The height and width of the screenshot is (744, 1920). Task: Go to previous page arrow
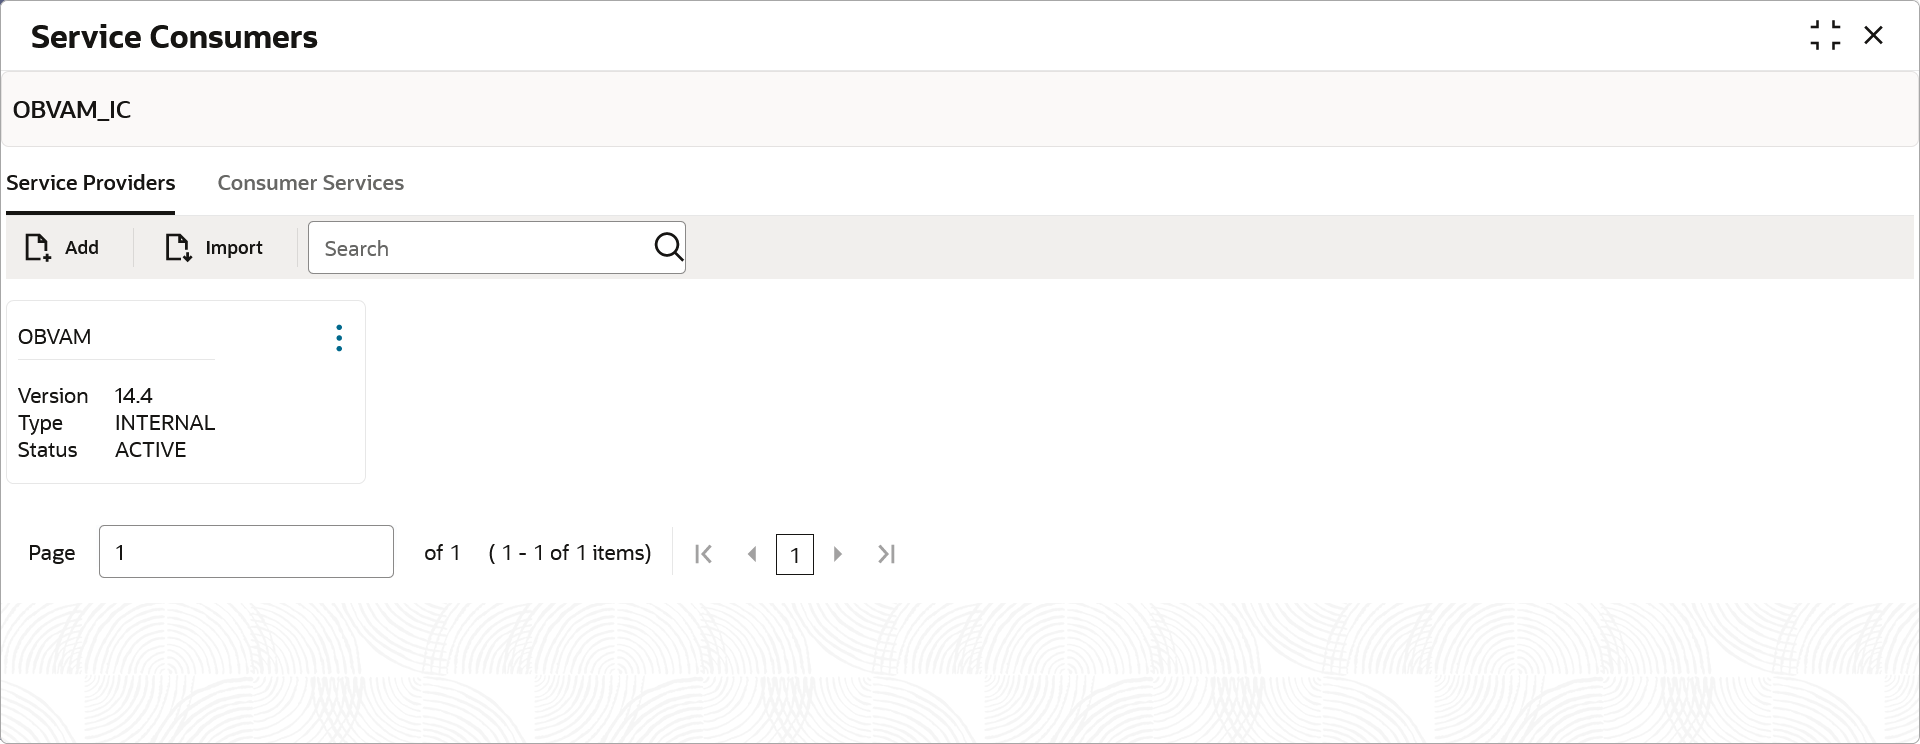[752, 554]
